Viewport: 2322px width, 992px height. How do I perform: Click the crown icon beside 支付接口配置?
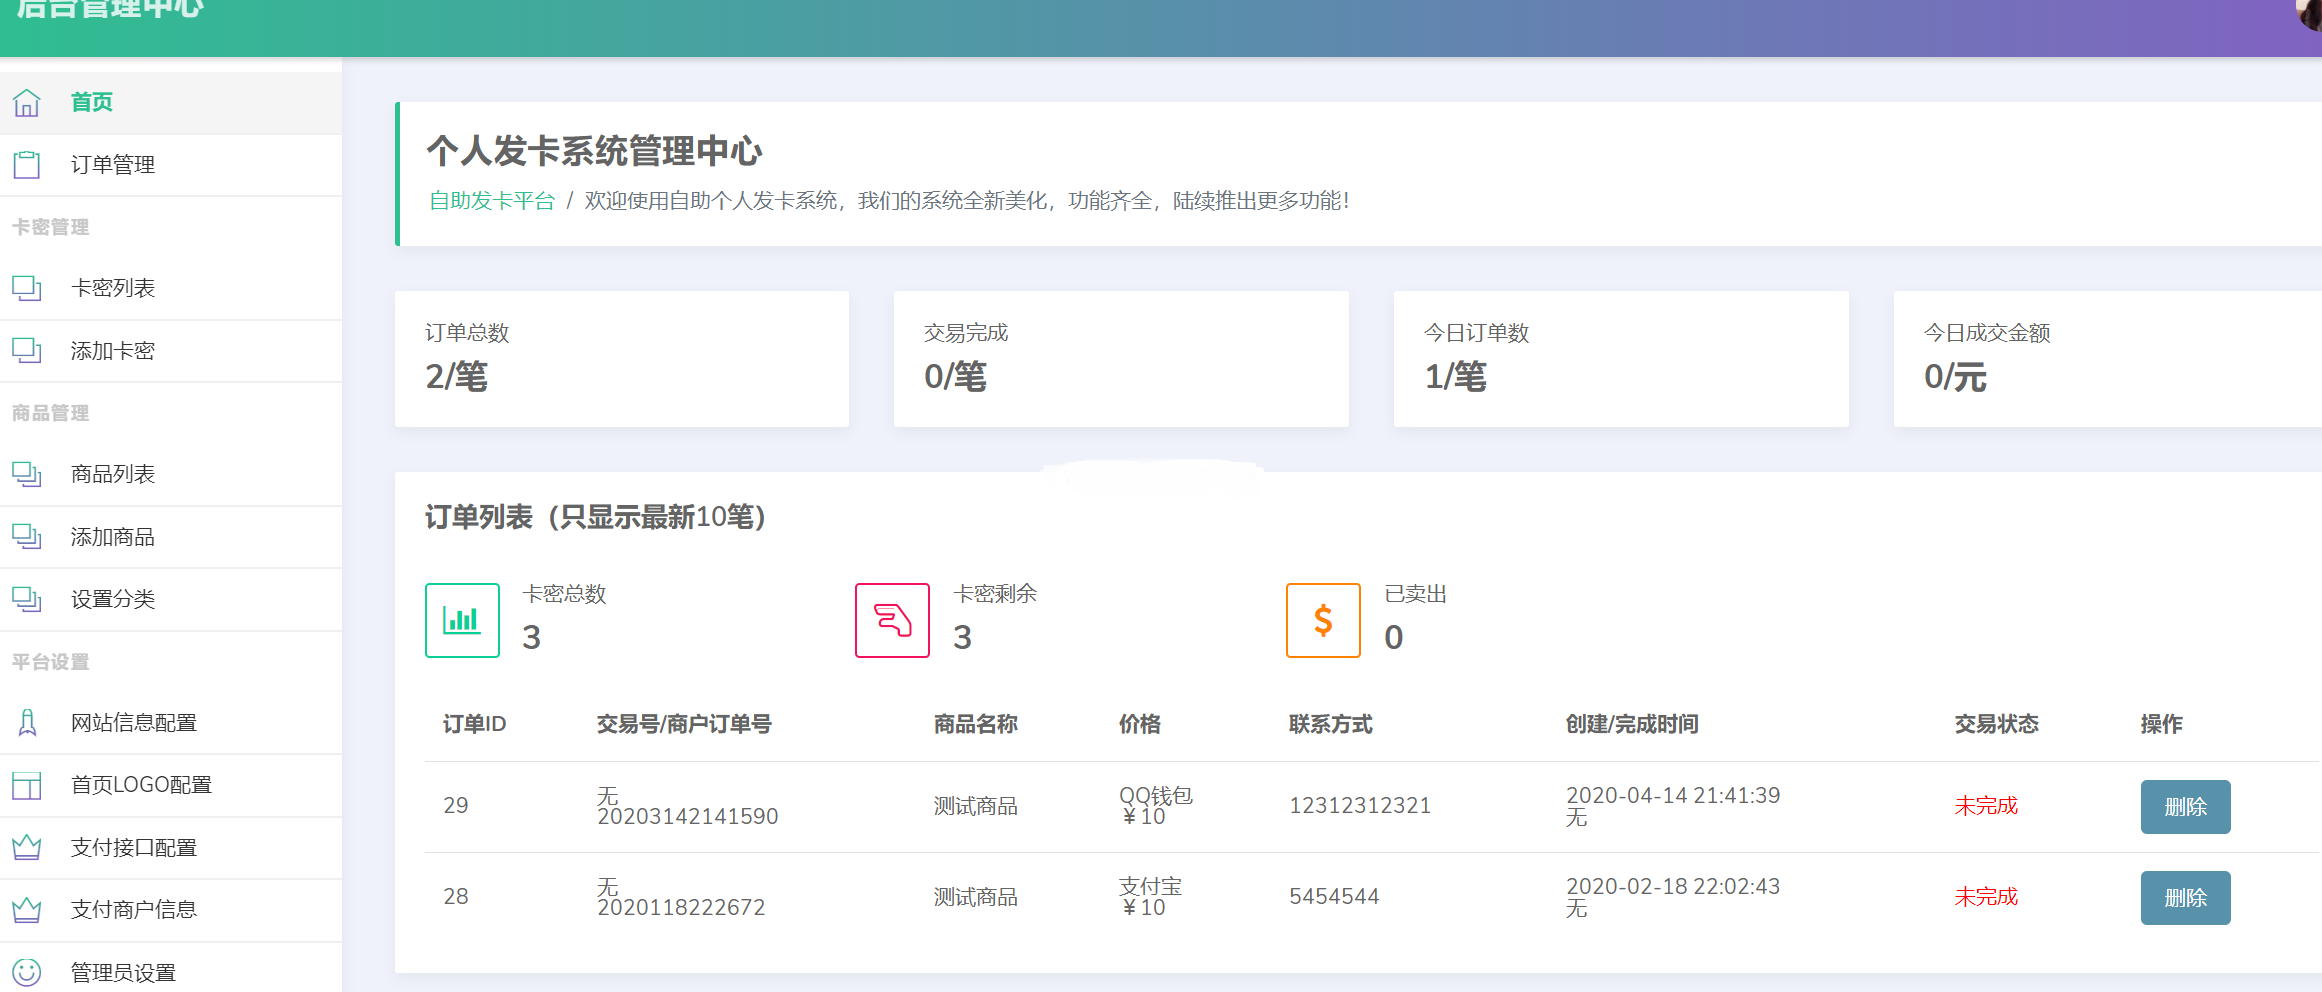27,848
